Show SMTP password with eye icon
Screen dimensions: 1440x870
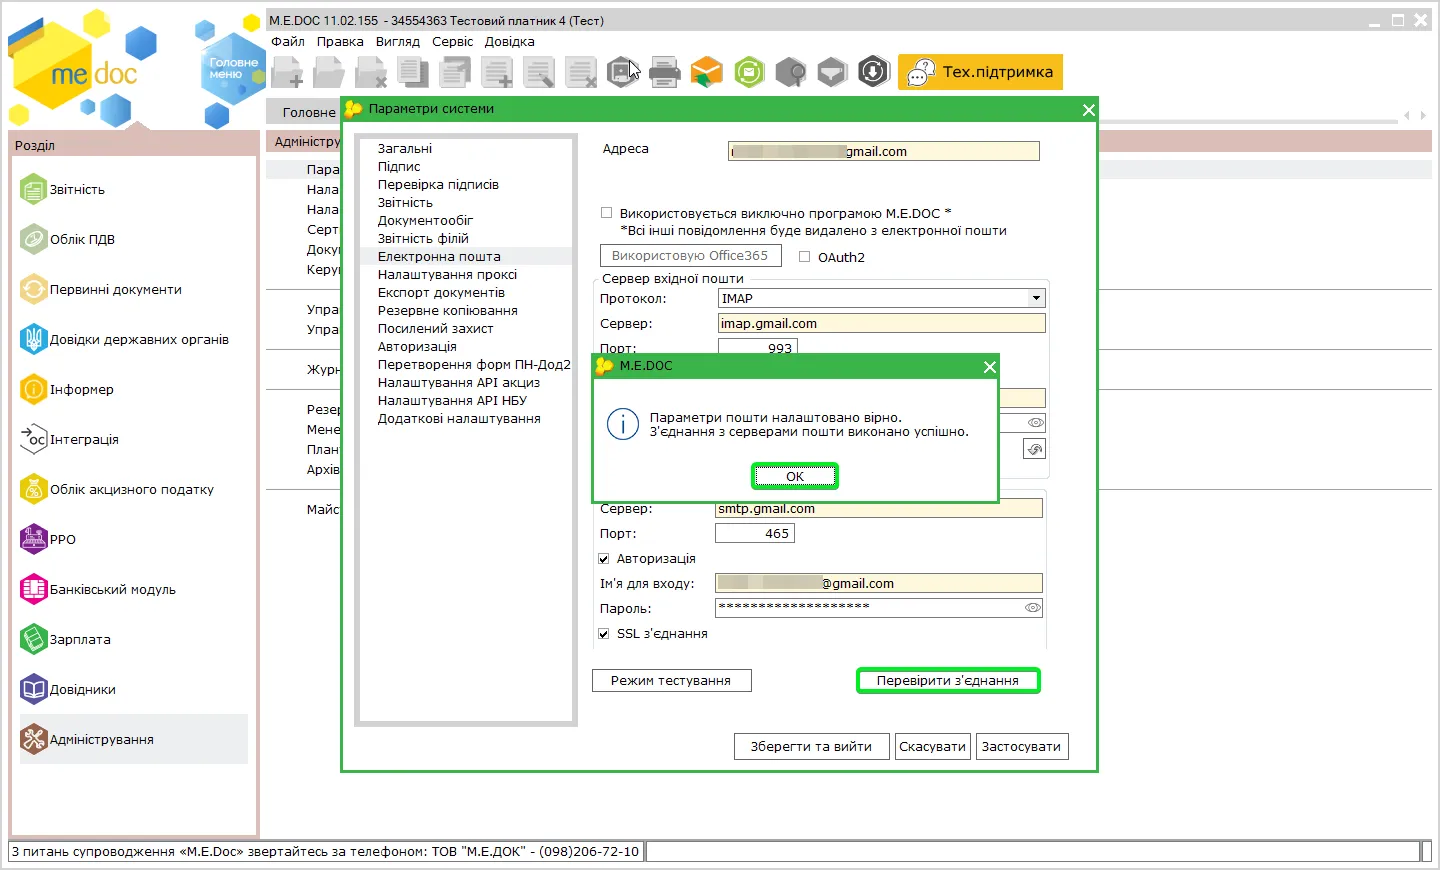pos(1033,608)
